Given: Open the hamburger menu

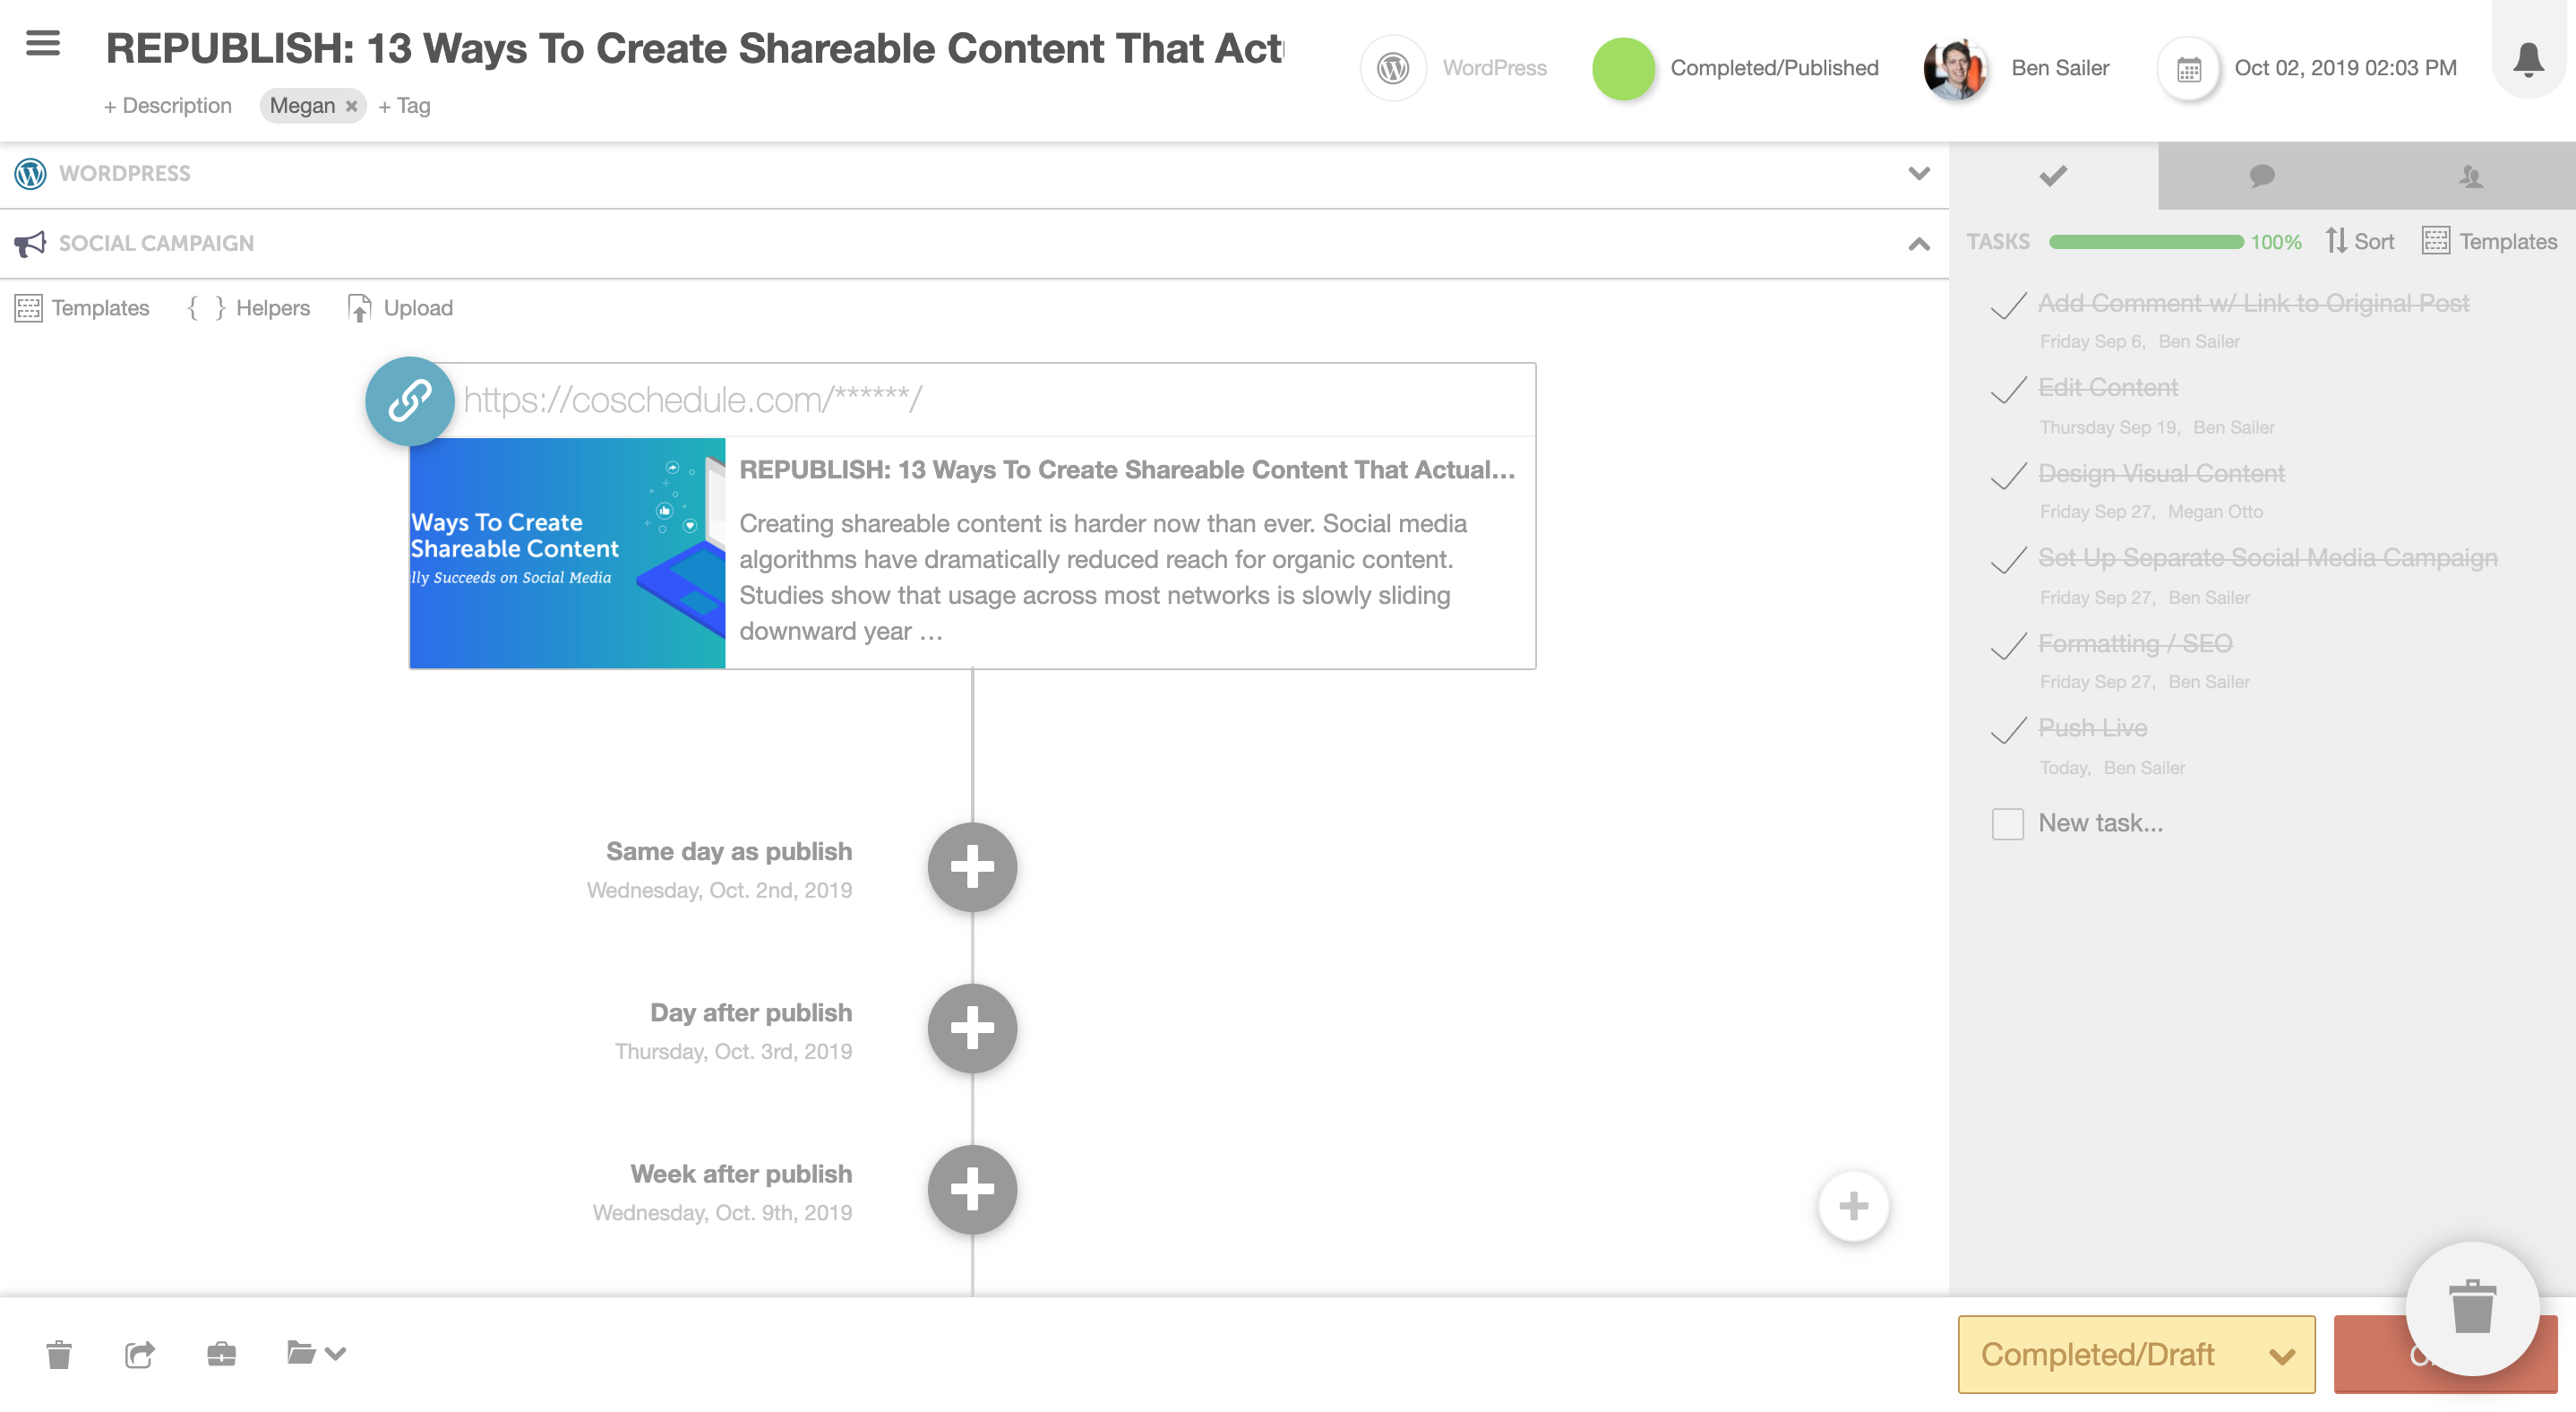Looking at the screenshot, I should coord(42,43).
